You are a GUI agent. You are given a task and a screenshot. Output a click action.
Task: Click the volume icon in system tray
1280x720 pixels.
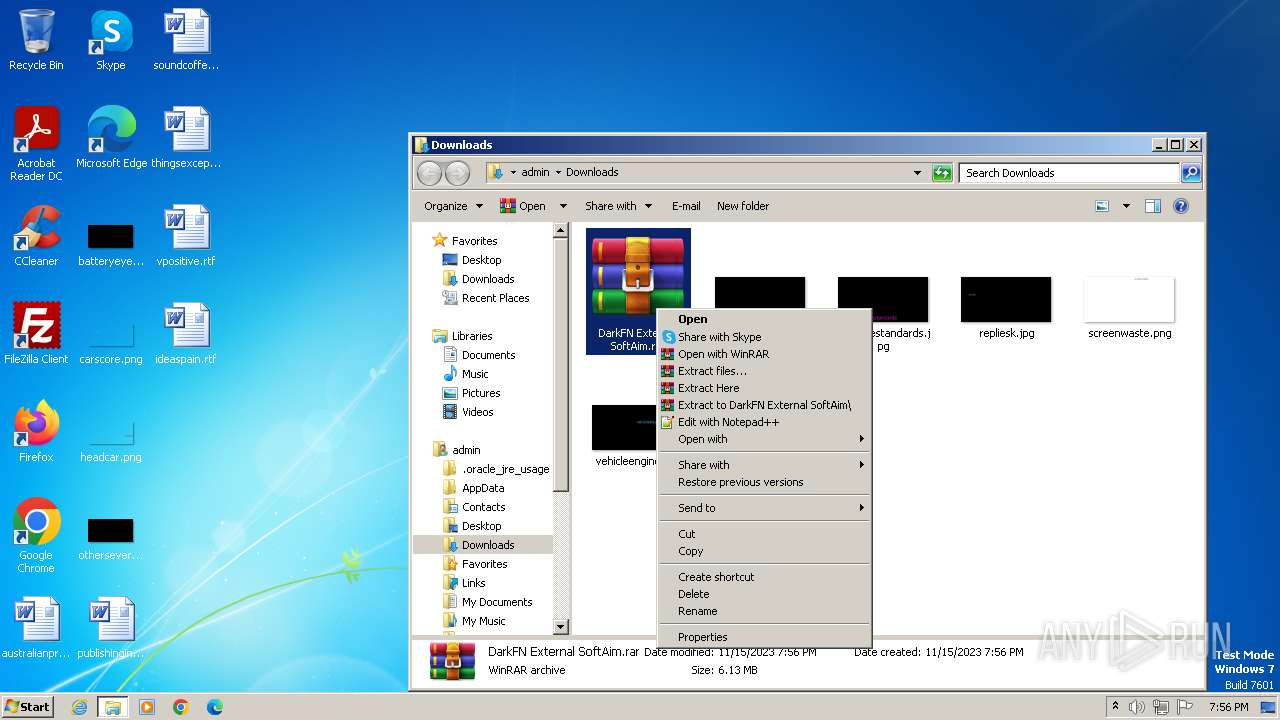[1137, 707]
